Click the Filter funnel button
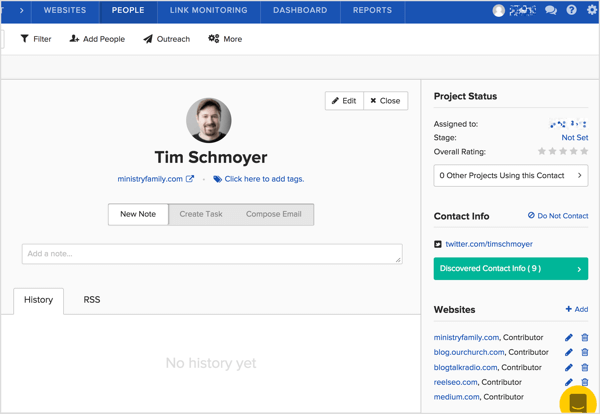 tap(36, 39)
